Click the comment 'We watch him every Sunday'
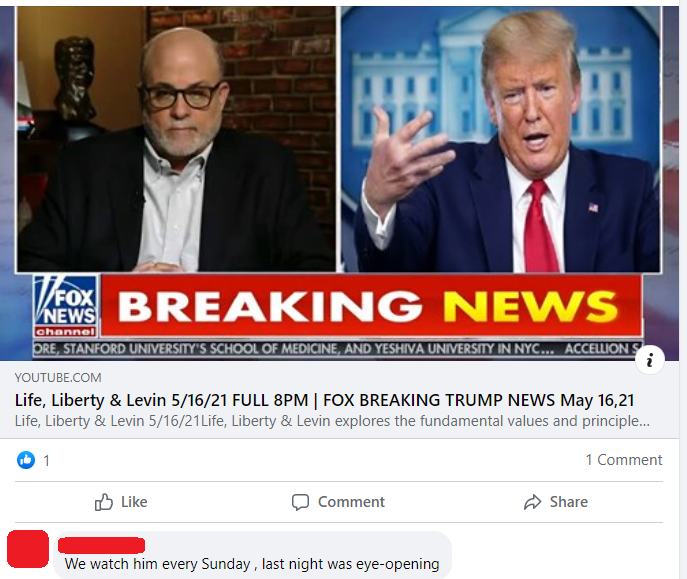This screenshot has height=579, width=687. pos(252,564)
